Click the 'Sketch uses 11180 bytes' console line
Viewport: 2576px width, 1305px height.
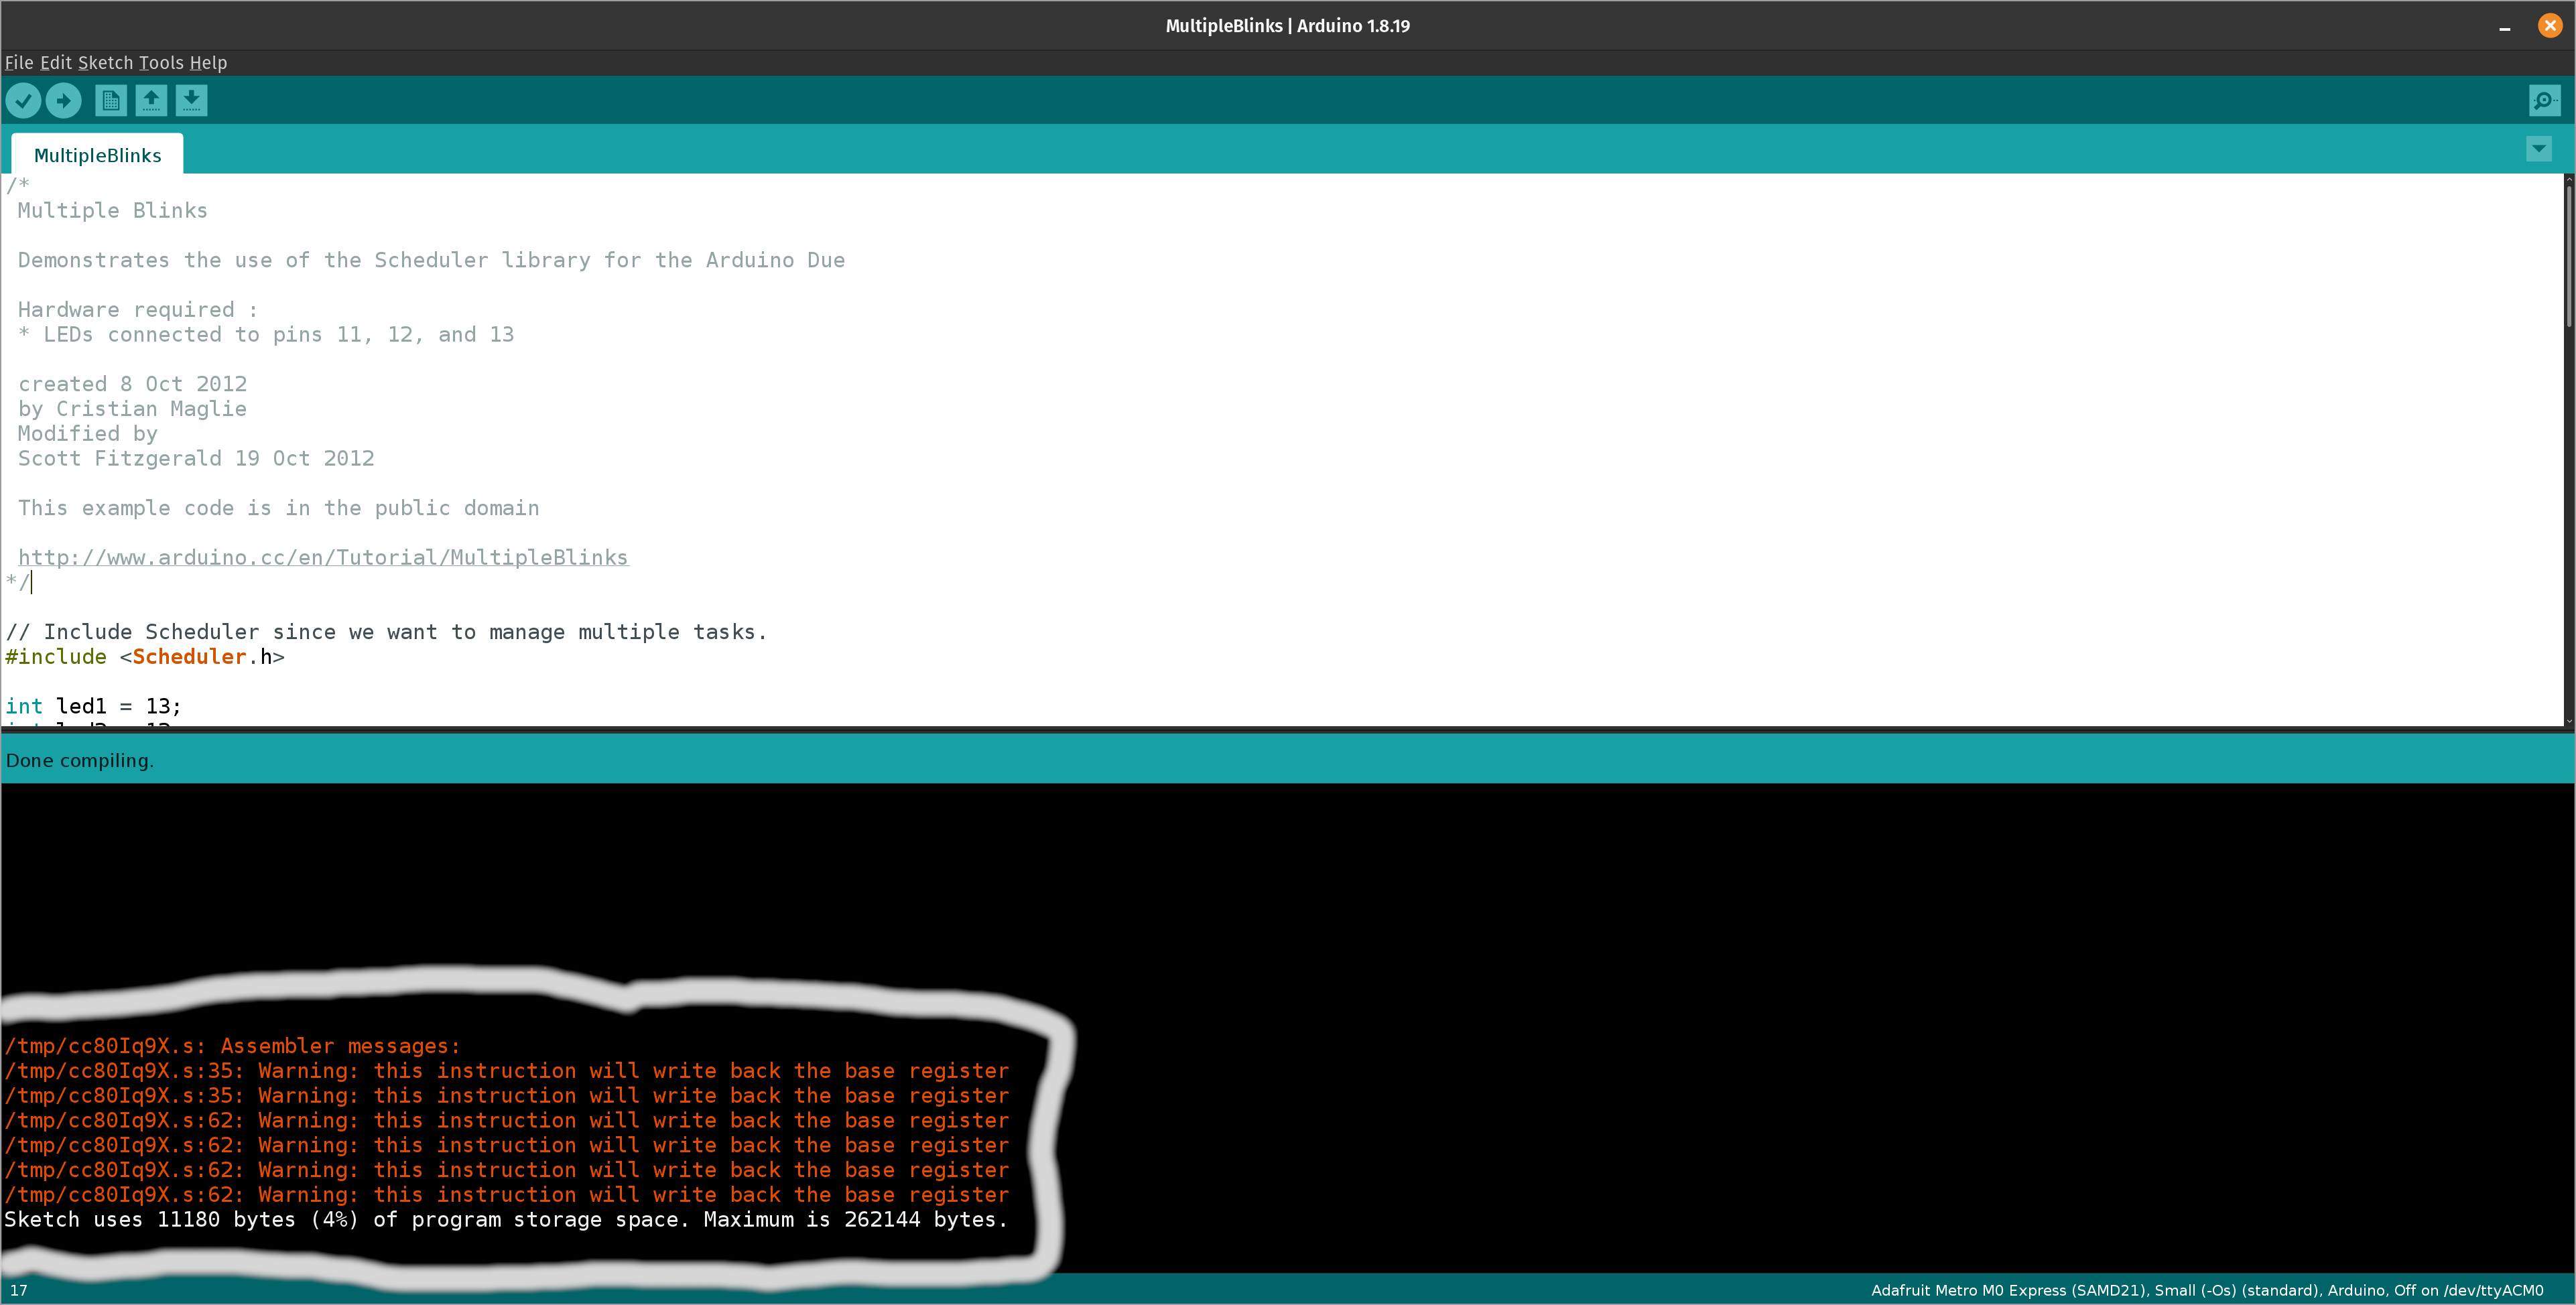click(x=506, y=1219)
